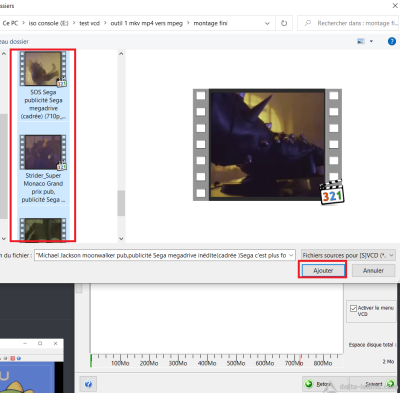Select the partially visible third video thumbnail
This screenshot has height=393, width=400.
click(43, 229)
